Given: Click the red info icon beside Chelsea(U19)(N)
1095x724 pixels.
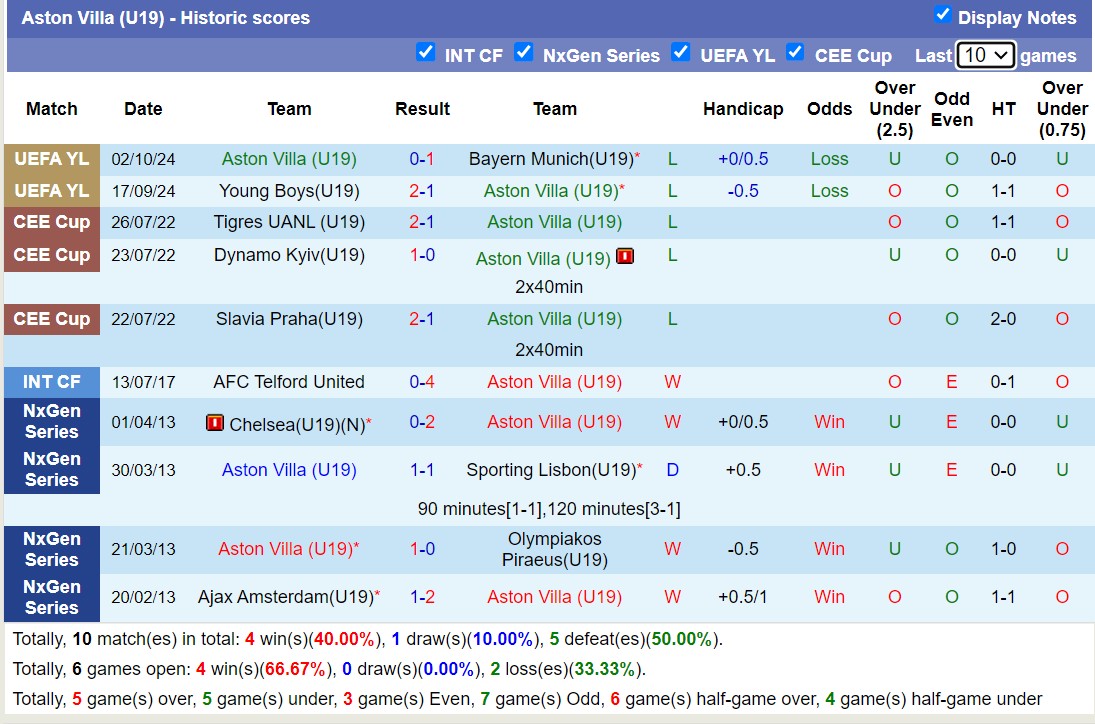Looking at the screenshot, I should 214,422.
